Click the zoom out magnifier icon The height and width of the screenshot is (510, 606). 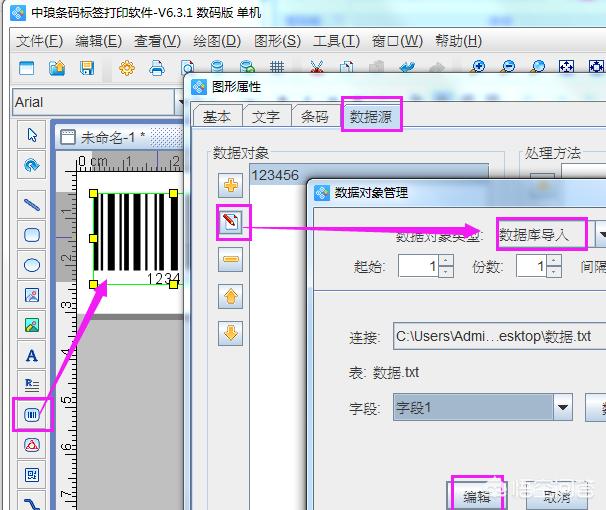(x=508, y=67)
